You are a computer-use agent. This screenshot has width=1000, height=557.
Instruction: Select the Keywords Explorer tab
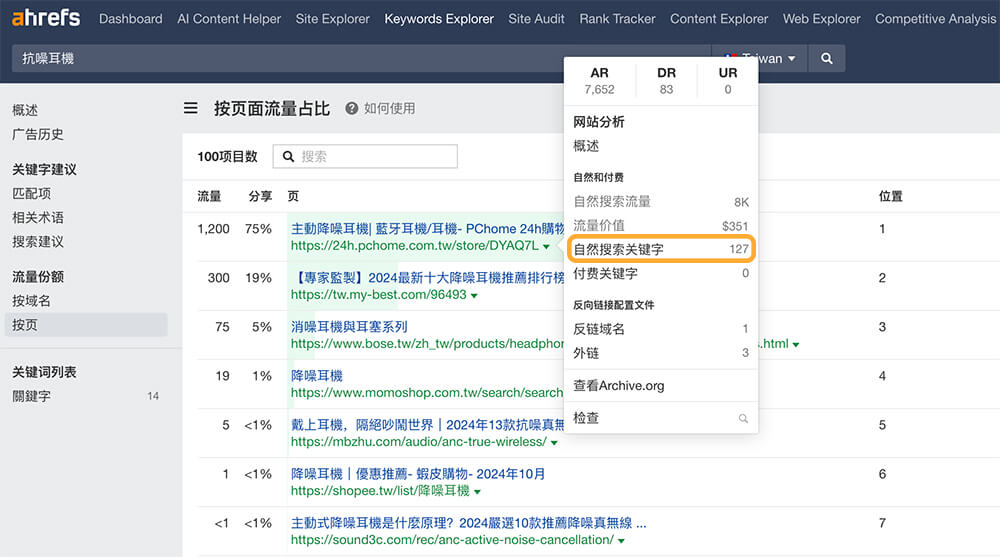pos(439,19)
